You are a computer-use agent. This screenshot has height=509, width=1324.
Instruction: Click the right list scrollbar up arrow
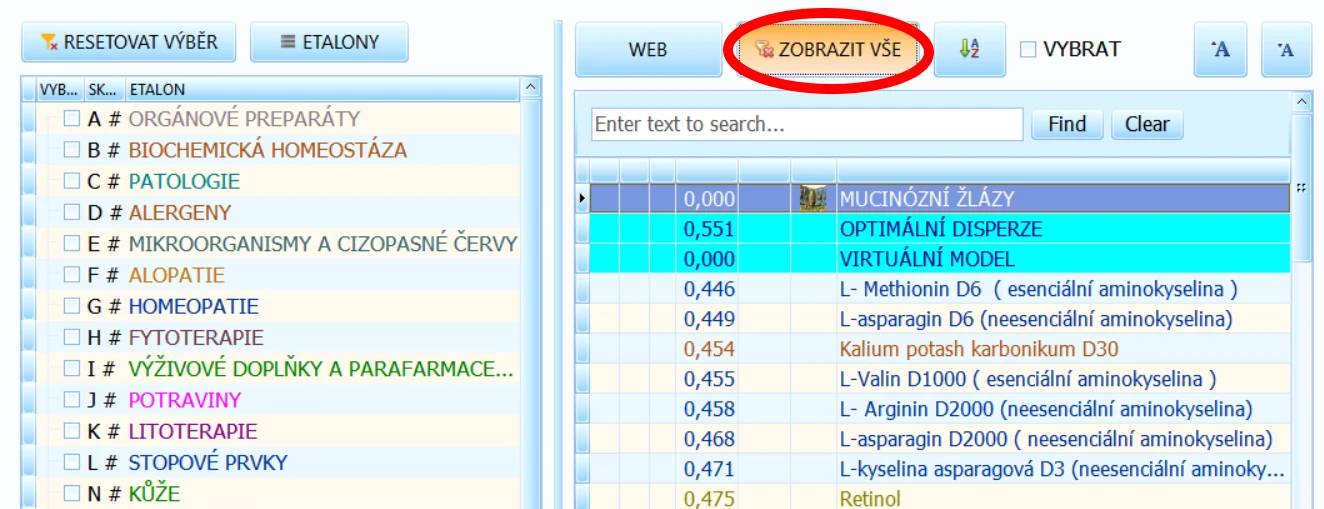[x=1302, y=102]
